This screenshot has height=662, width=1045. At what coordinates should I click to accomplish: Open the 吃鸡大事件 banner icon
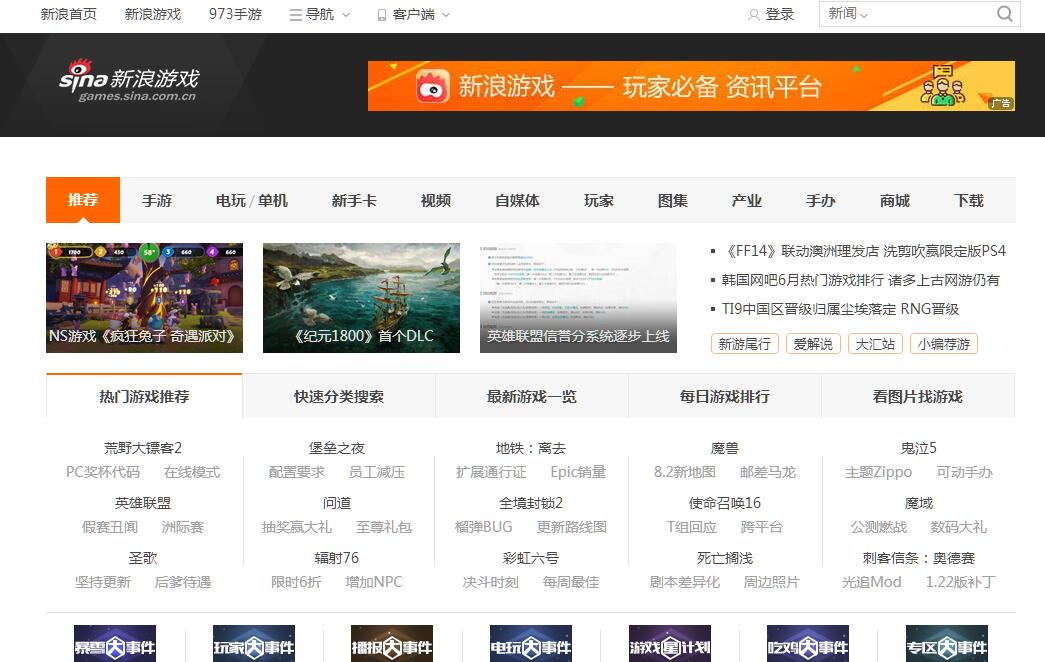(x=808, y=645)
